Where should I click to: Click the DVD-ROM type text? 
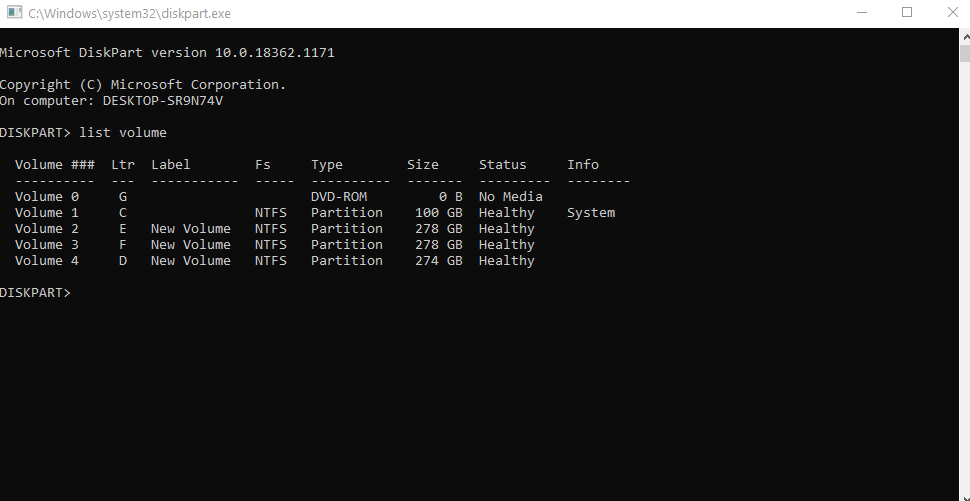click(339, 197)
